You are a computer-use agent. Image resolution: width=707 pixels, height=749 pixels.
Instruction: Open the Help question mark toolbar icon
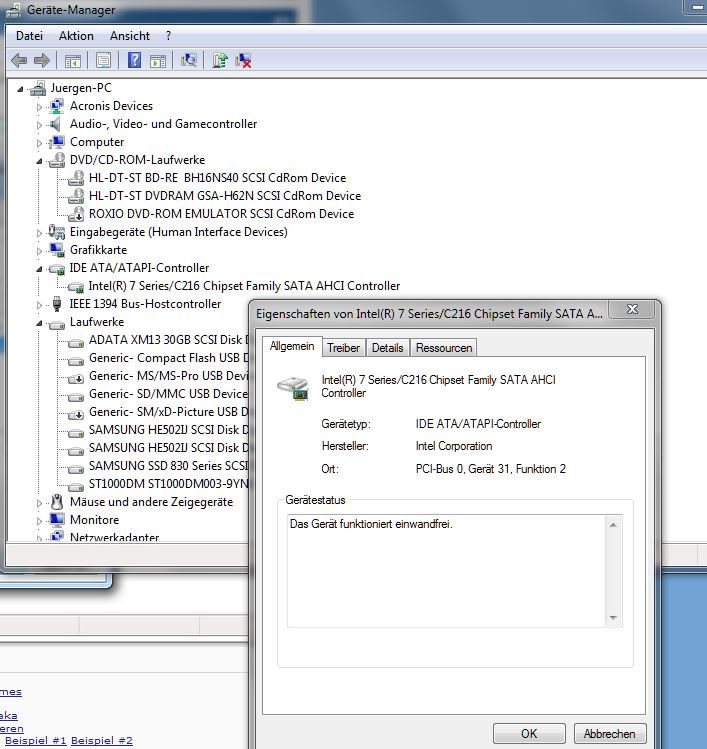(135, 60)
